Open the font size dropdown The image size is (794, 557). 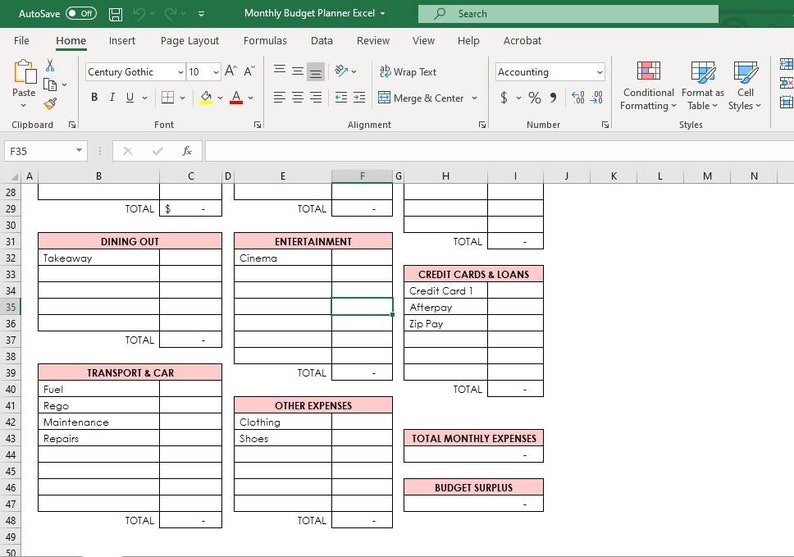[x=216, y=72]
